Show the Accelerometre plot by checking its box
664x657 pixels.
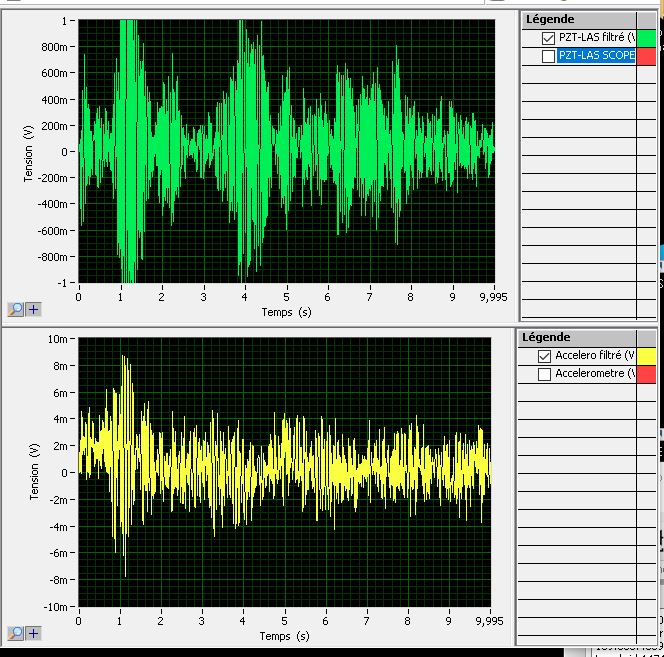pos(544,374)
